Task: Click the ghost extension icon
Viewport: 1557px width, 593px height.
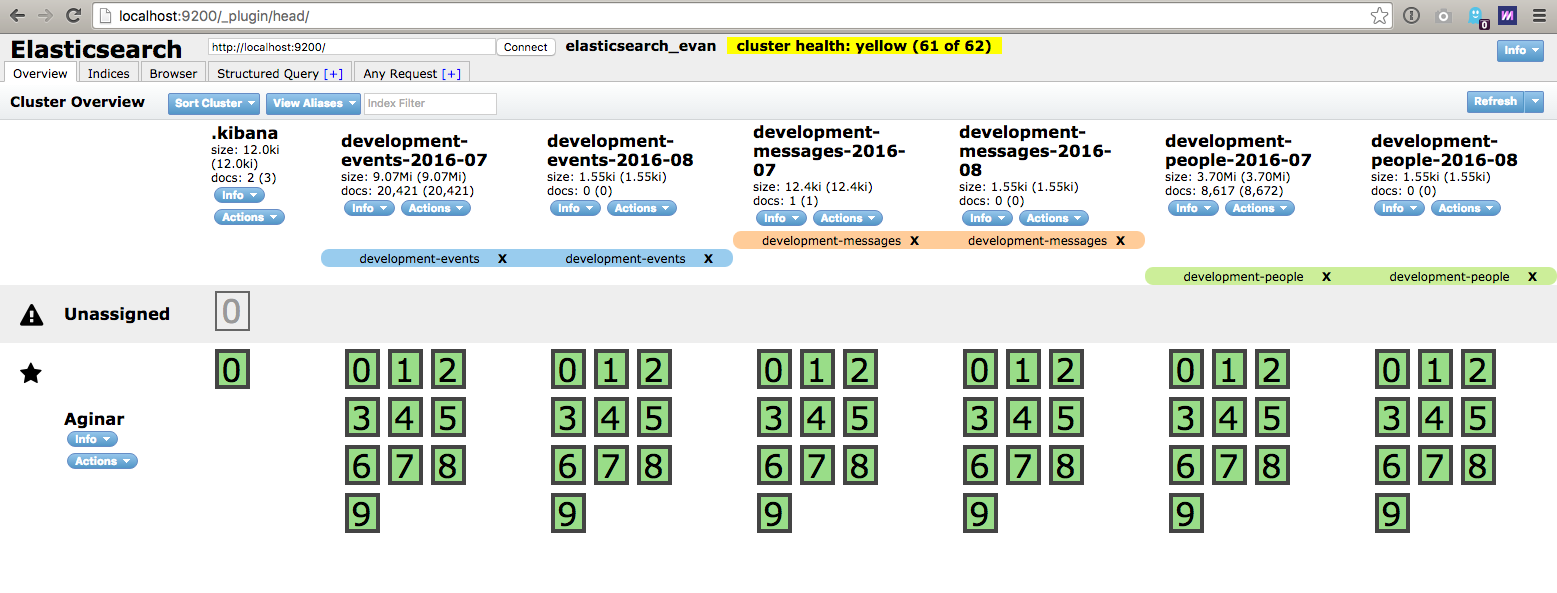Action: point(1476,16)
